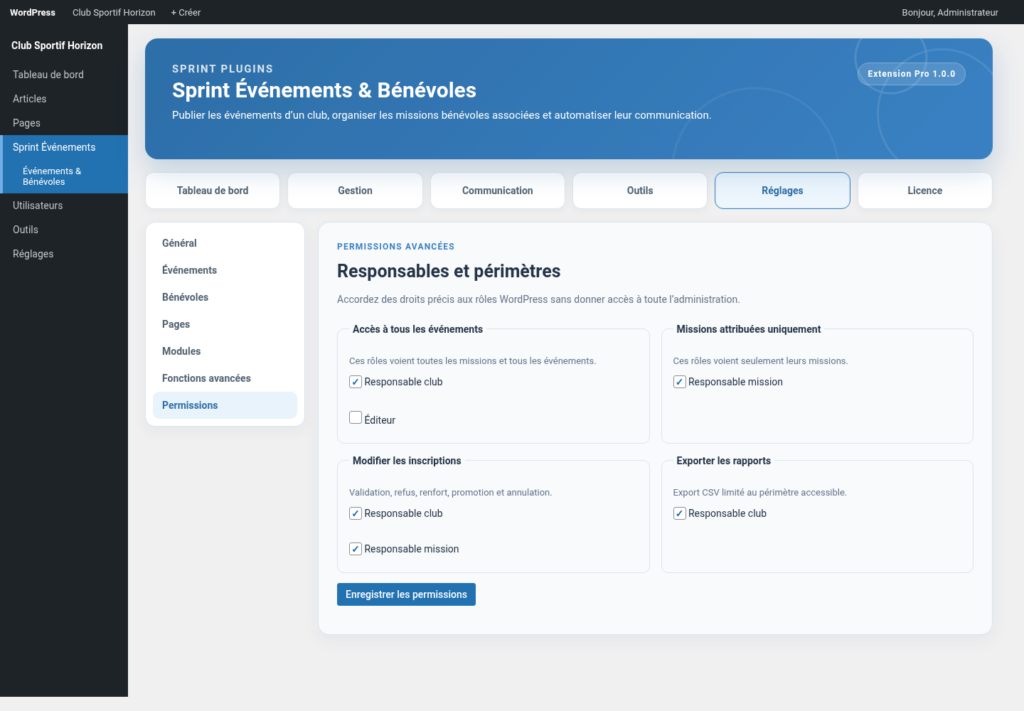The width and height of the screenshot is (1024, 711).
Task: Uncheck Responsable mission under Missions attribuées uniquement
Action: click(679, 382)
